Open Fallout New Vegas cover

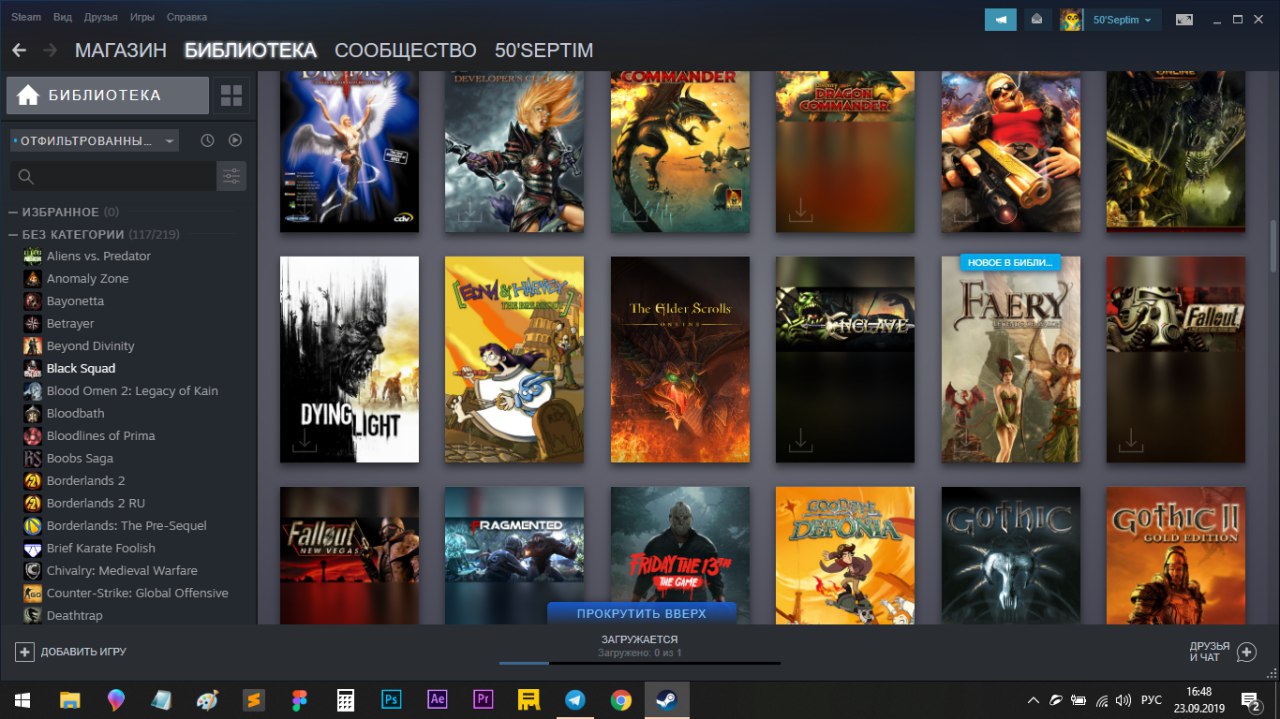coord(349,555)
